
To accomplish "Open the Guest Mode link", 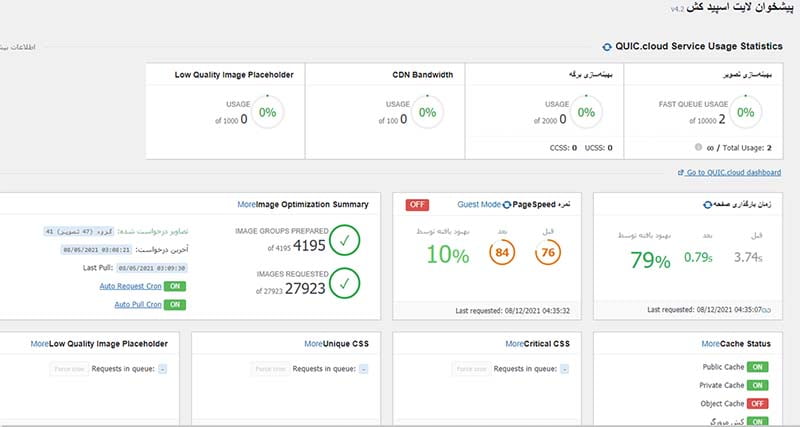I will pos(479,204).
